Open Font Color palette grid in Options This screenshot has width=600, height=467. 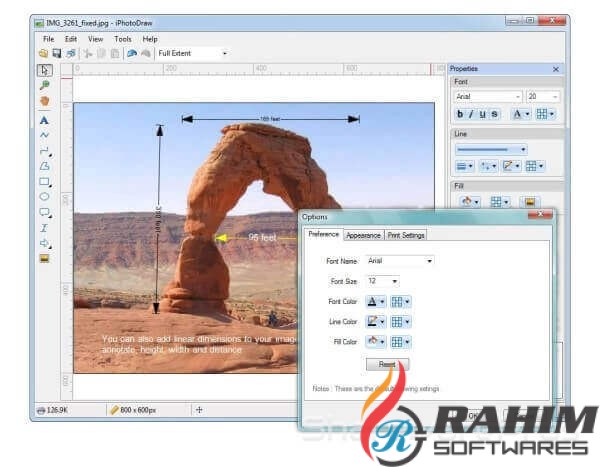click(400, 302)
